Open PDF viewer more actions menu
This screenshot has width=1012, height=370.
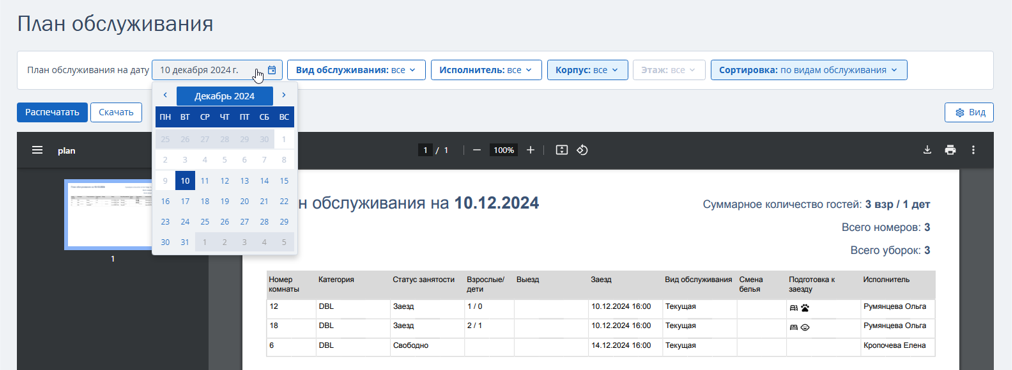click(x=973, y=150)
